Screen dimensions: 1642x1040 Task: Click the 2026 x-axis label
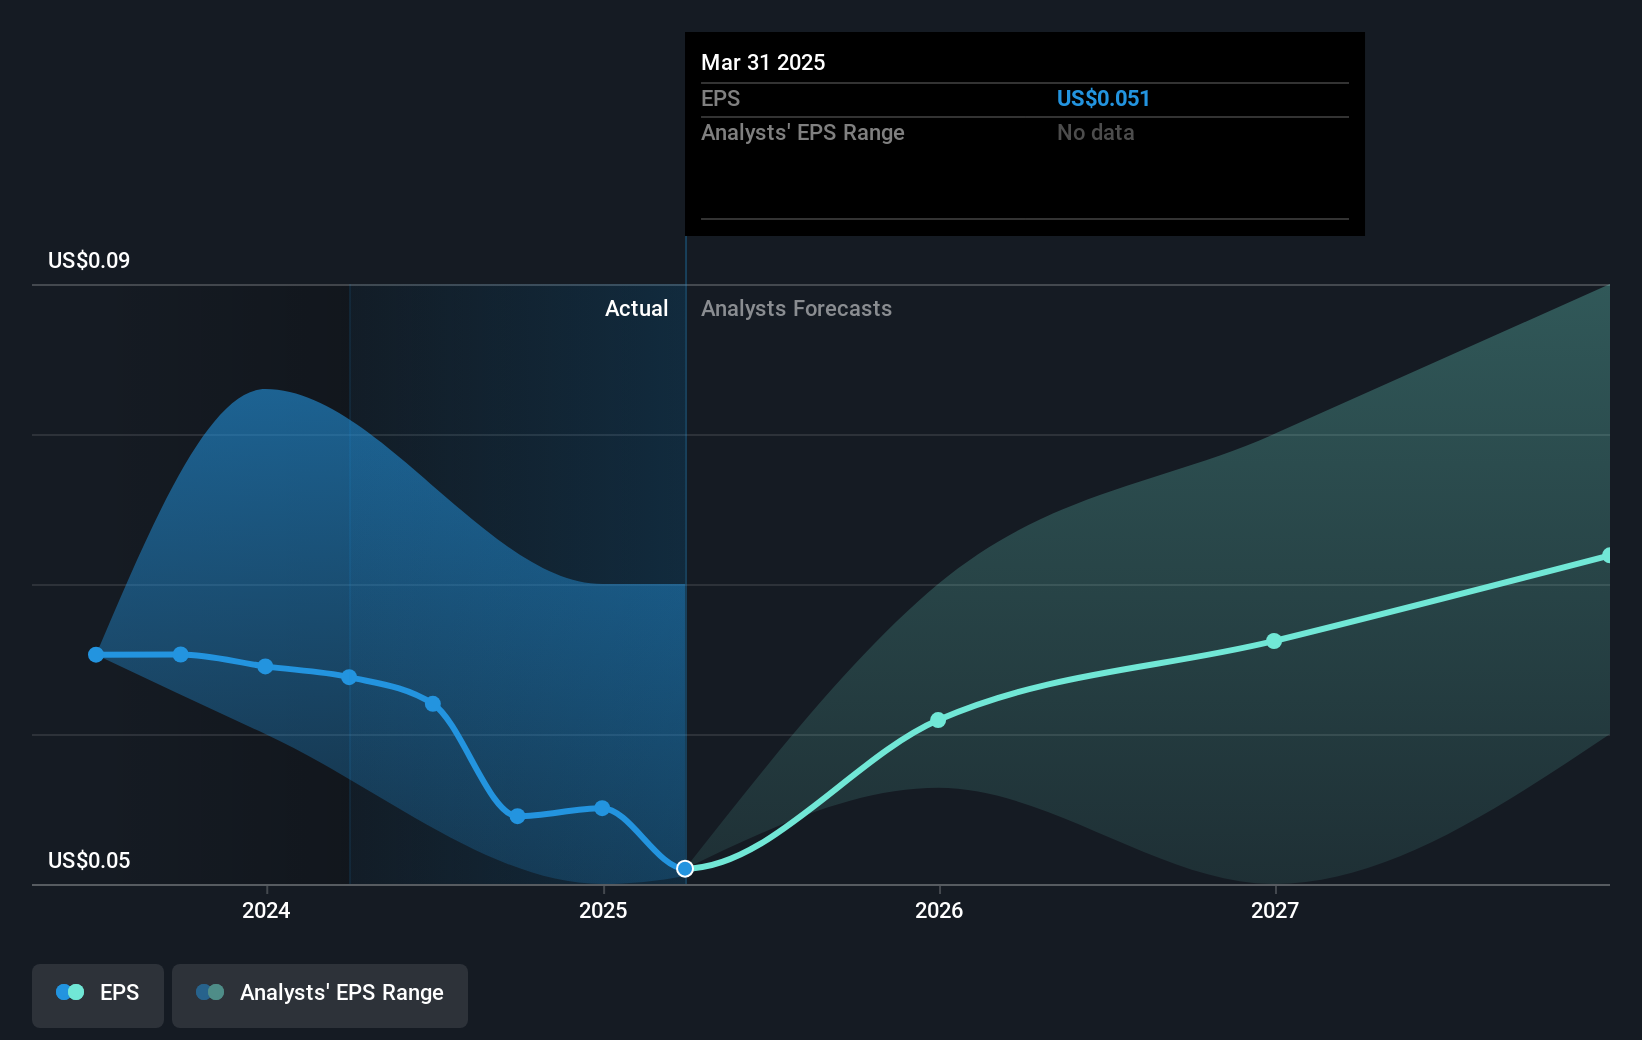tap(939, 910)
